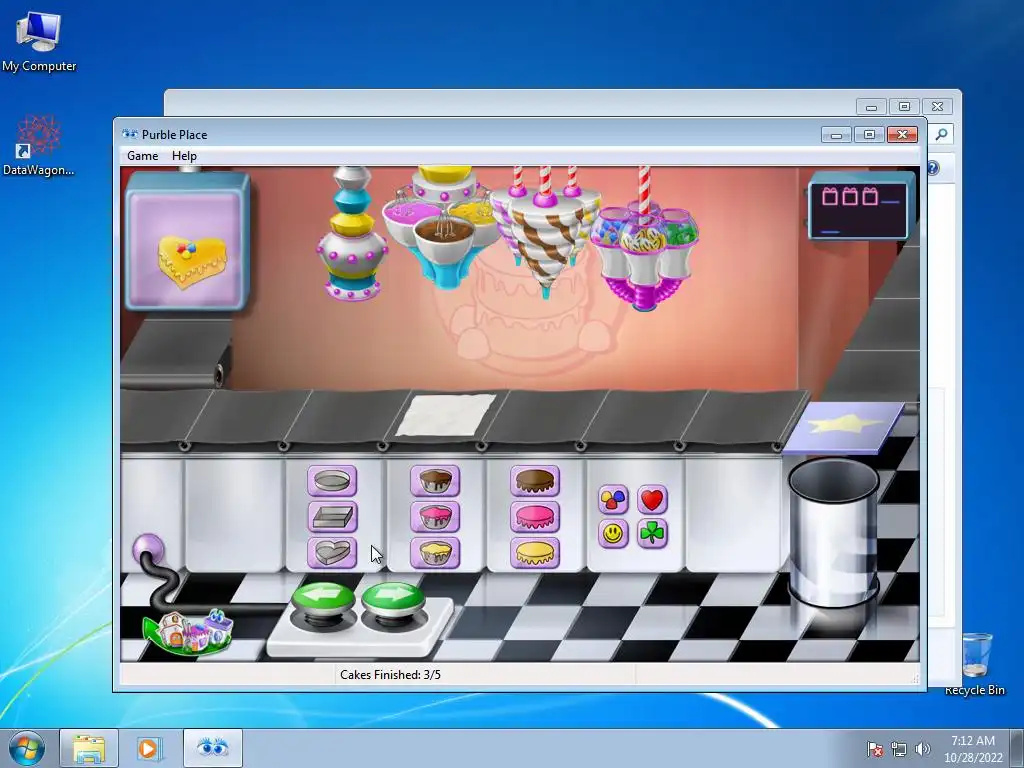
Task: Click the batter bowls dispenser machine
Action: [446, 225]
